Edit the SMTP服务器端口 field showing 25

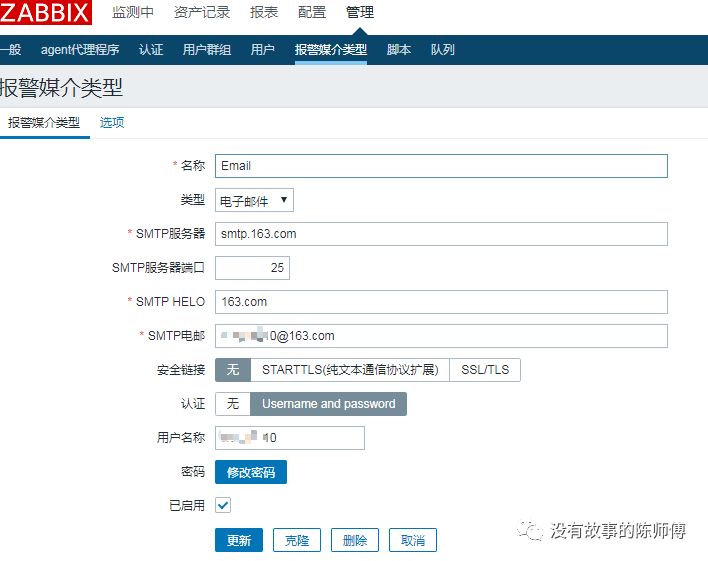252,268
